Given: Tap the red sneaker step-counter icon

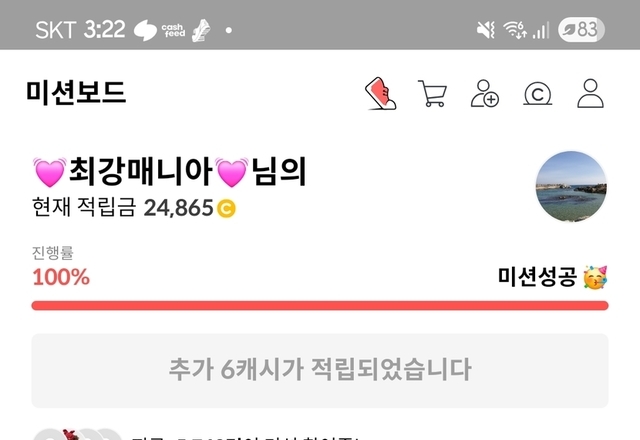Looking at the screenshot, I should tap(380, 93).
